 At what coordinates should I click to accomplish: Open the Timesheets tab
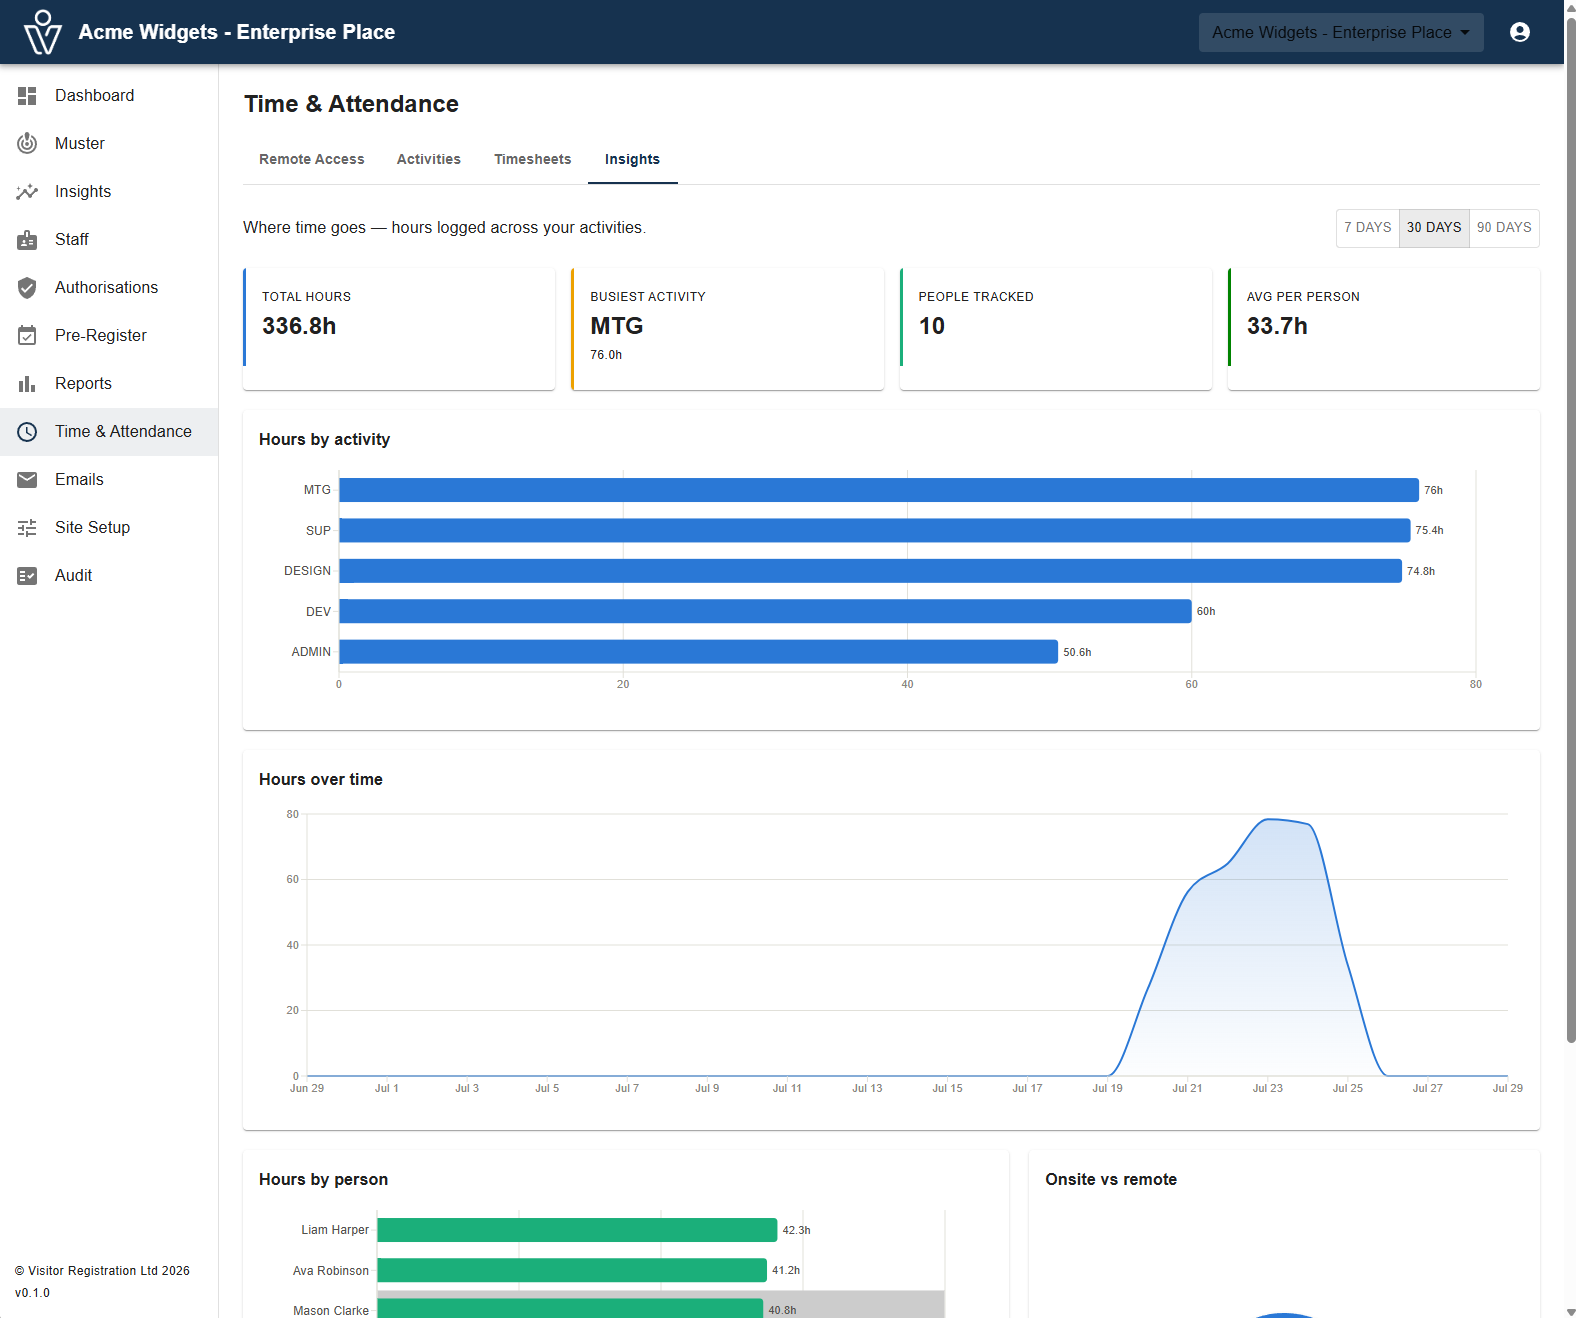point(533,160)
